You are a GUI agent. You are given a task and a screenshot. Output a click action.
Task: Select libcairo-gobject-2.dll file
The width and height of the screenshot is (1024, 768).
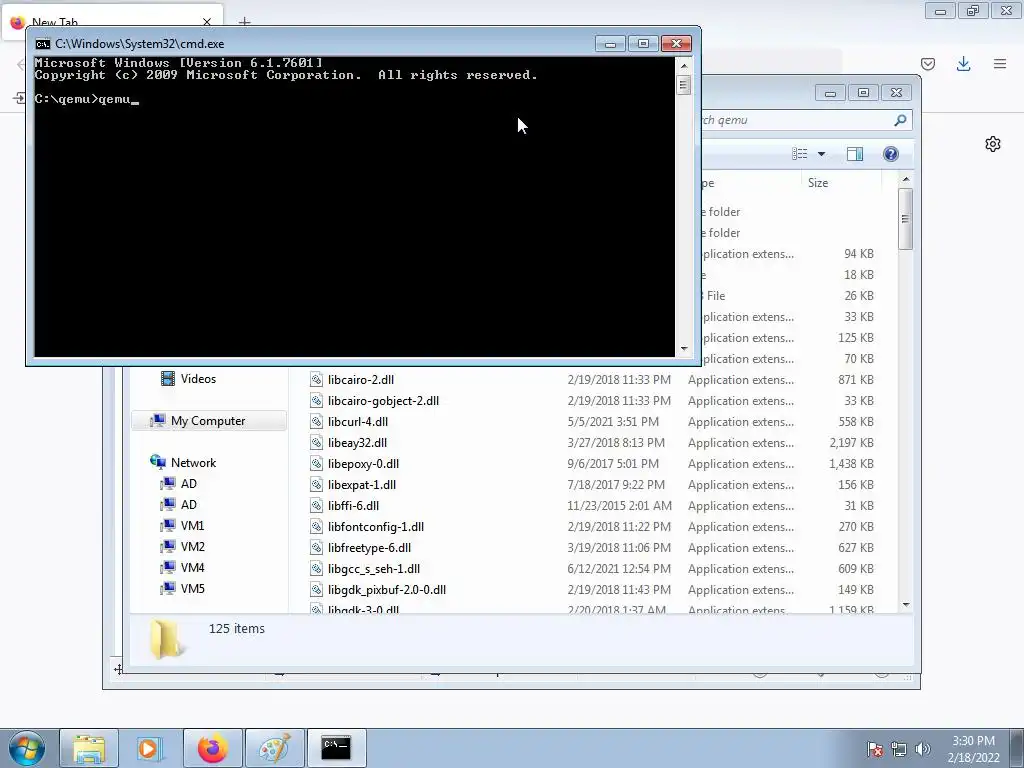coord(383,400)
